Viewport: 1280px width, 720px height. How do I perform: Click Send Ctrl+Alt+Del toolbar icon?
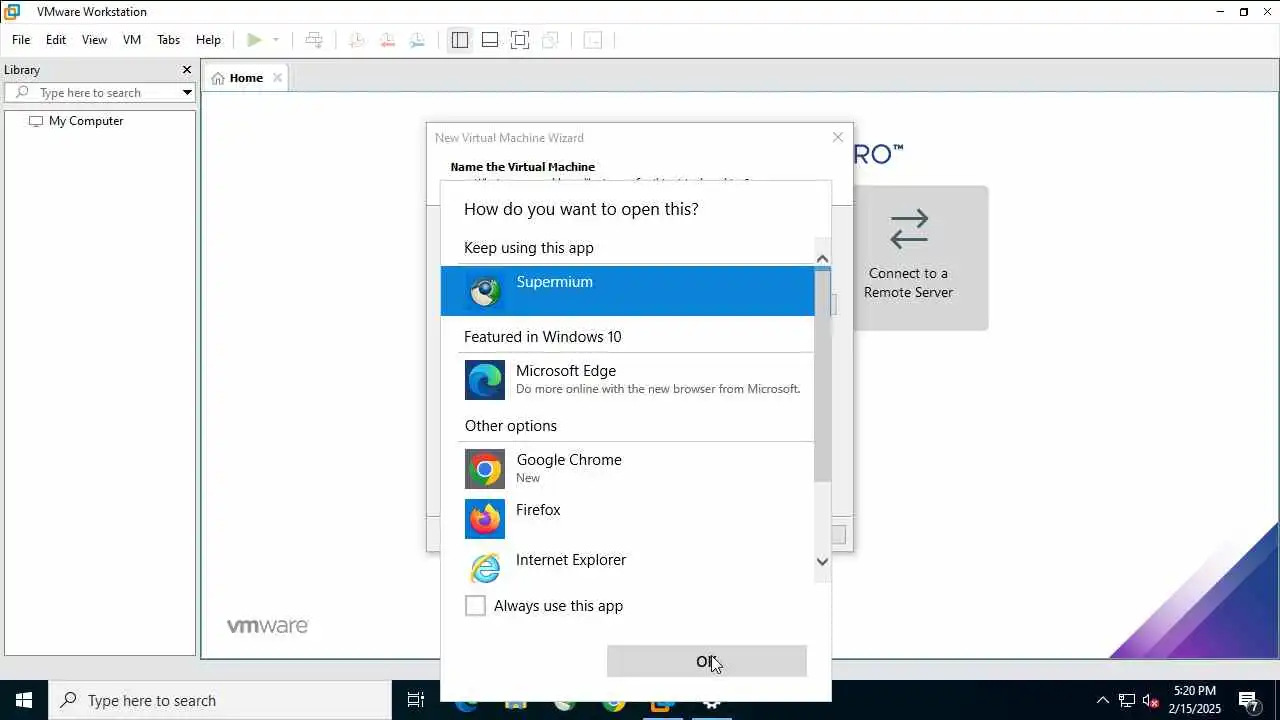[314, 40]
